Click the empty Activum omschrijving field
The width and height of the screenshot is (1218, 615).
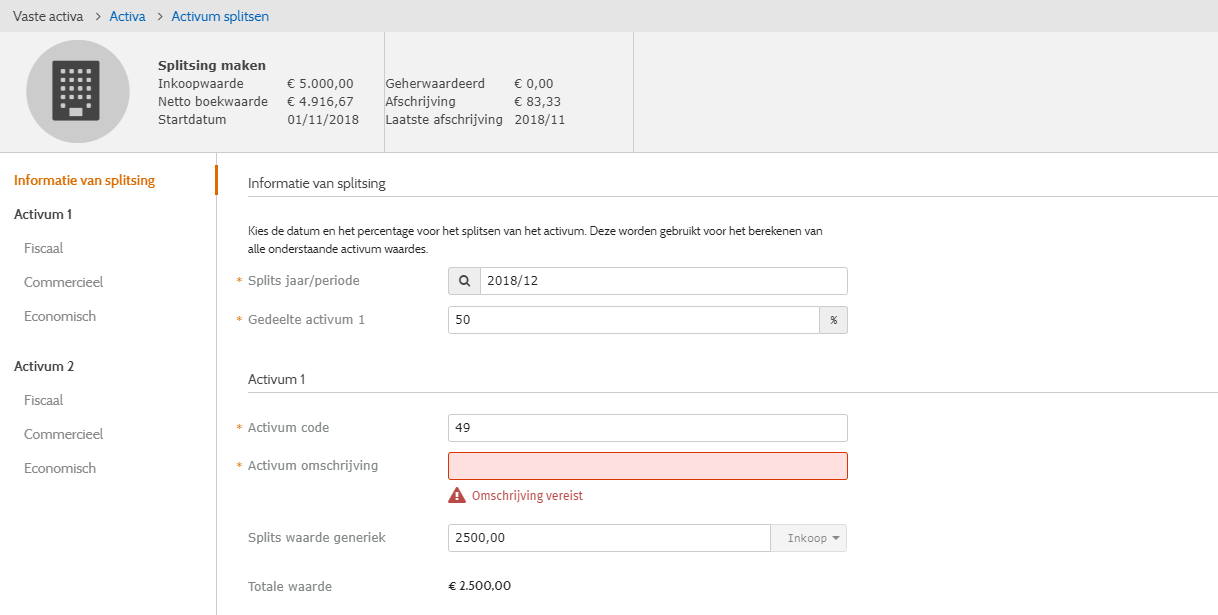tap(647, 466)
